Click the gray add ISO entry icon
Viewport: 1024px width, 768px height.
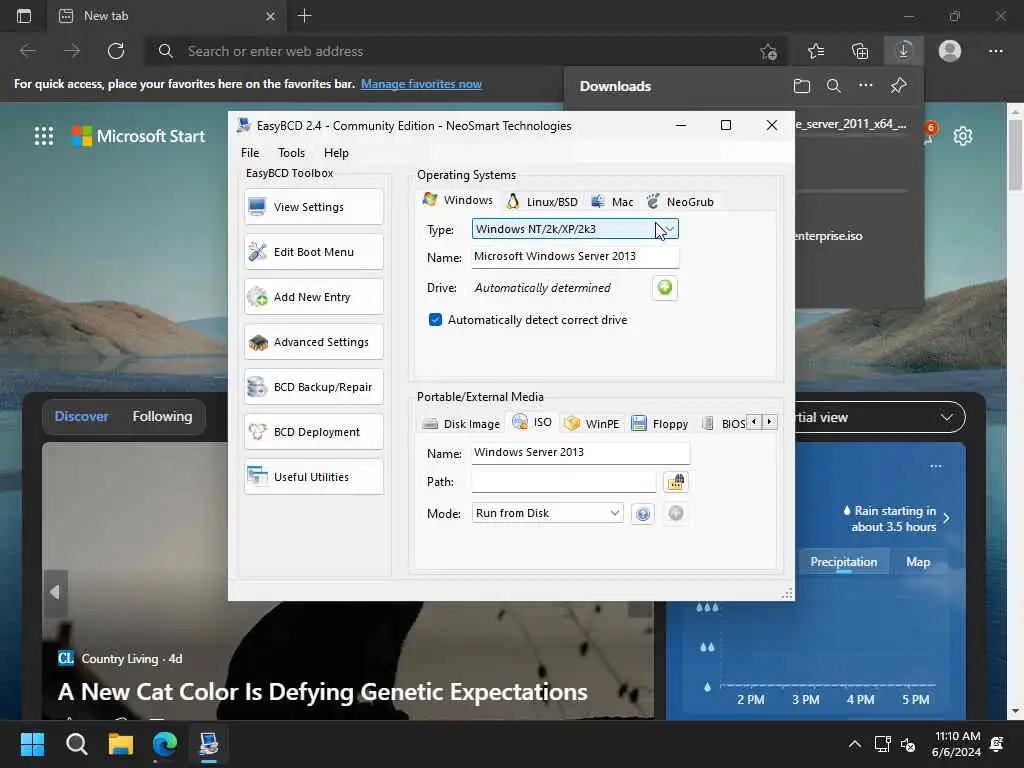pos(676,514)
